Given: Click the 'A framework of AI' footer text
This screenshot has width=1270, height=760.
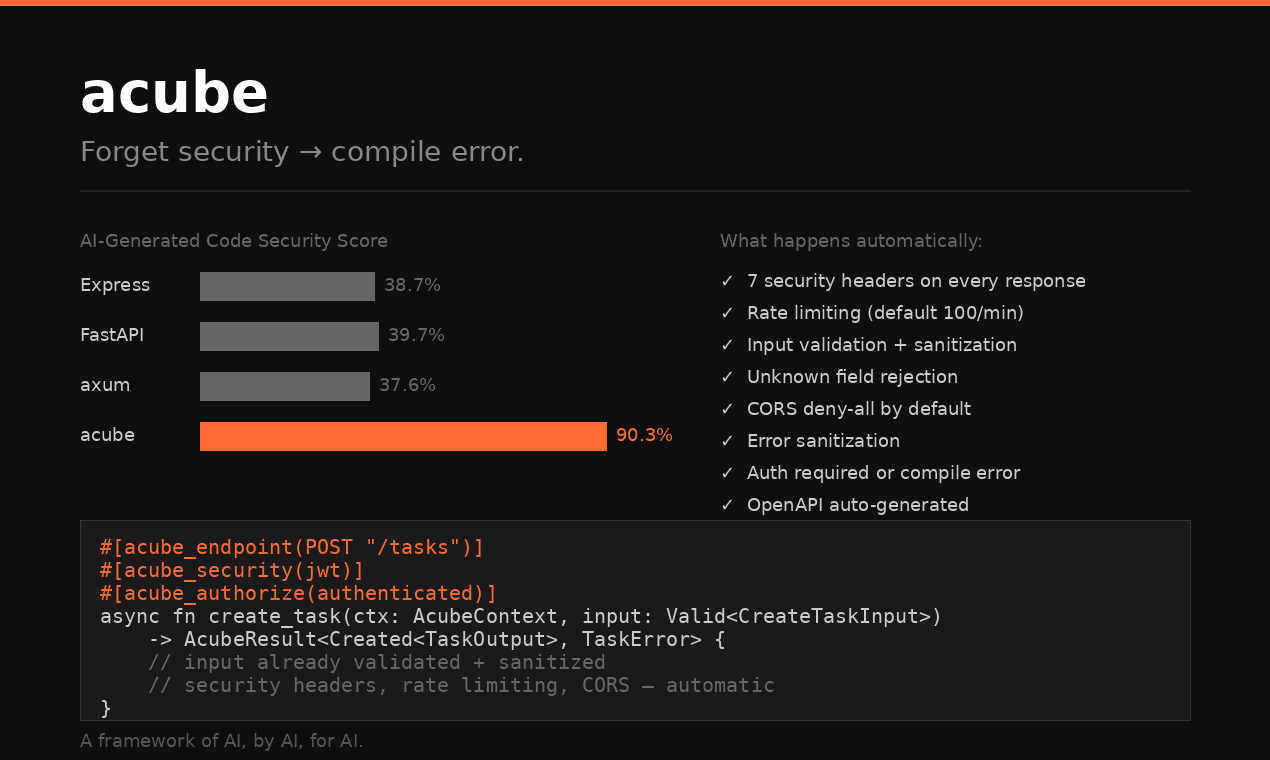Looking at the screenshot, I should [221, 741].
